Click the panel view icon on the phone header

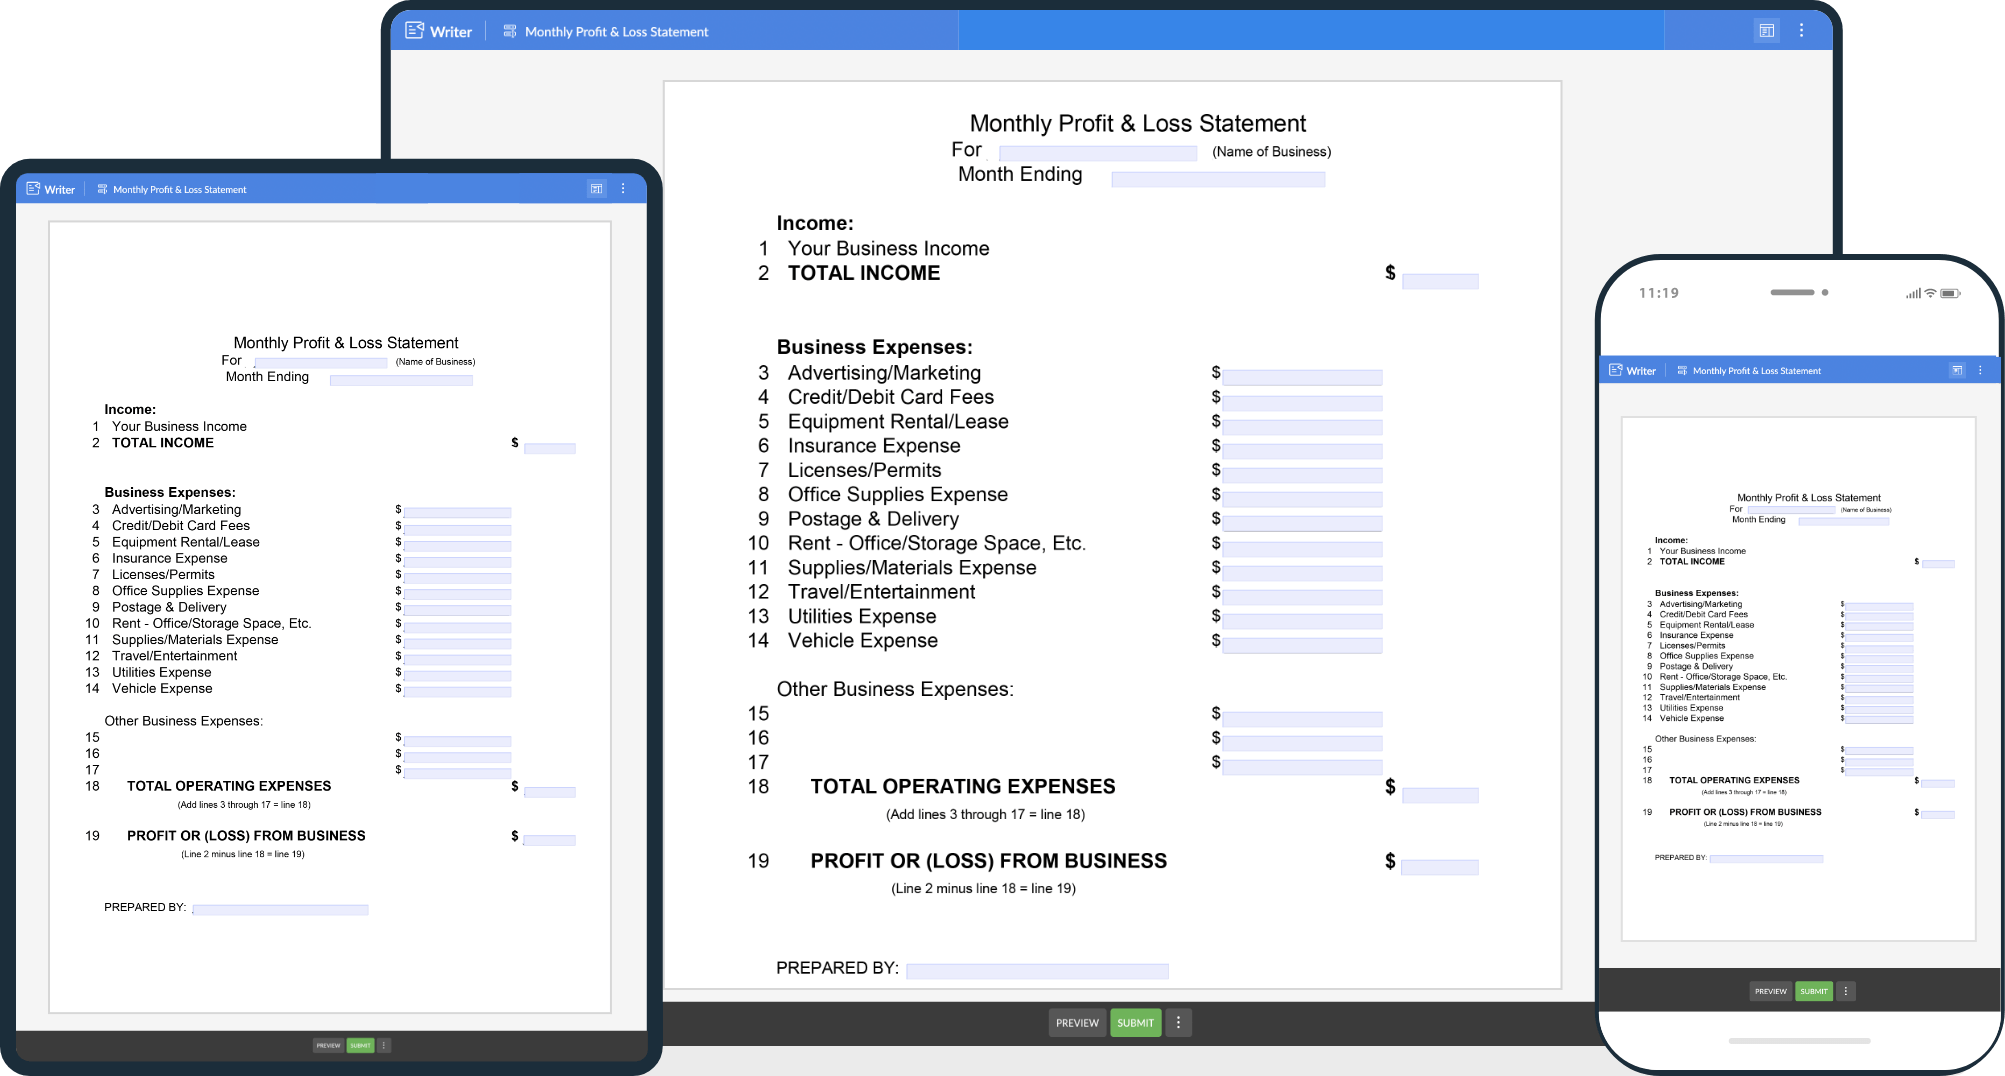(x=1957, y=369)
